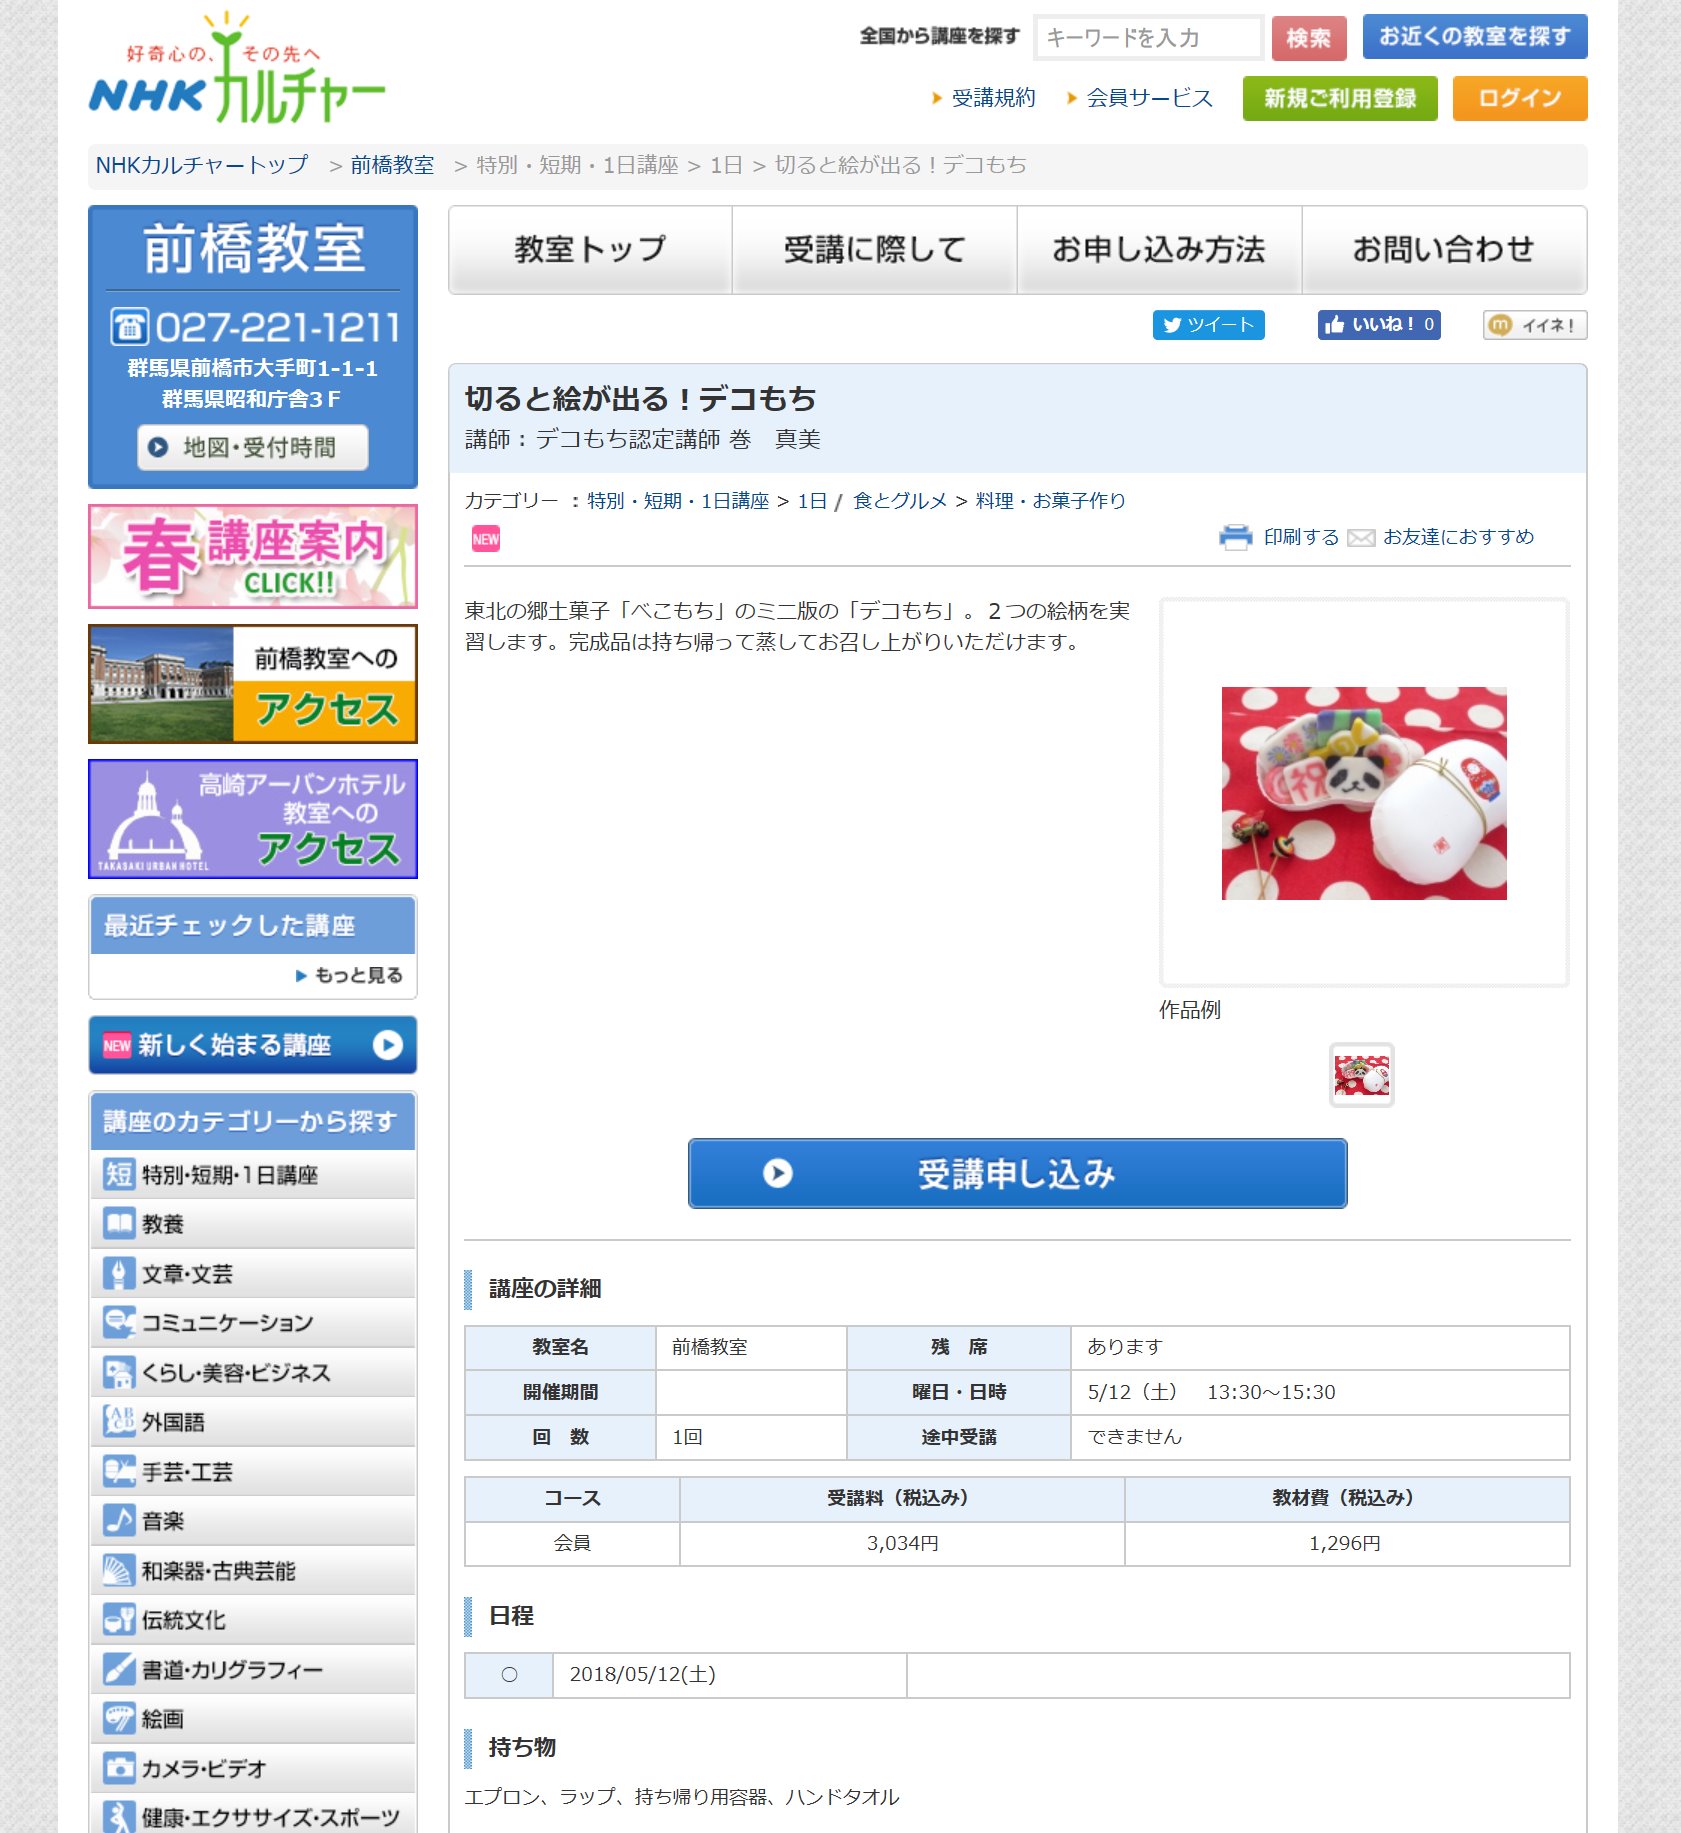Click the 1,296円 material fee cell
This screenshot has width=1681, height=1833.
point(1346,1543)
